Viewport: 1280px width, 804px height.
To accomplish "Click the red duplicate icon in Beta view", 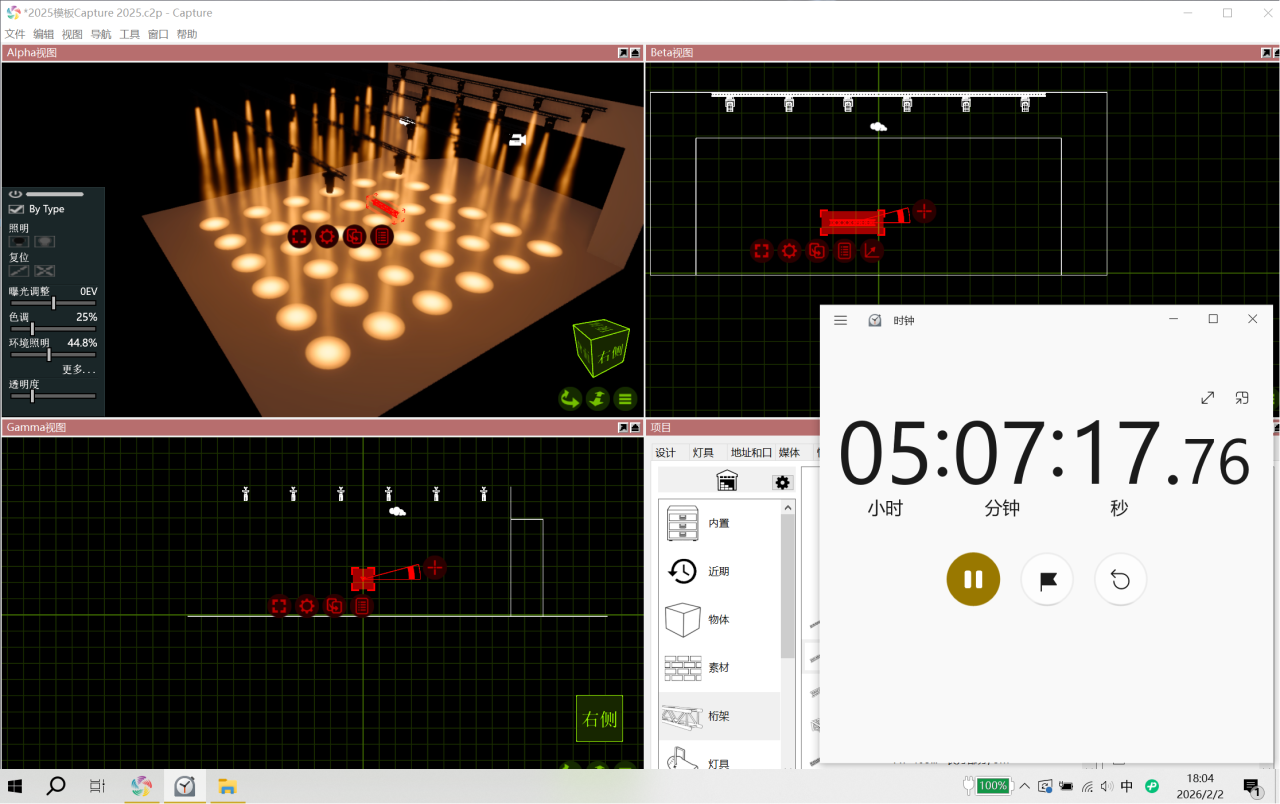I will pos(817,251).
